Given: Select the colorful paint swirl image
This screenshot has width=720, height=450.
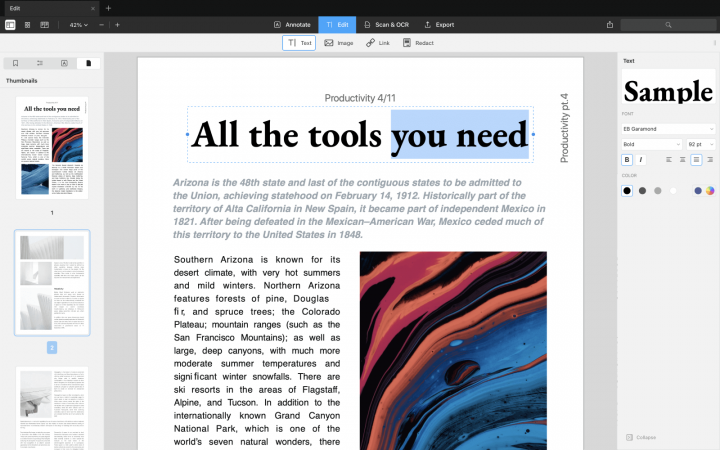Looking at the screenshot, I should coord(453,351).
